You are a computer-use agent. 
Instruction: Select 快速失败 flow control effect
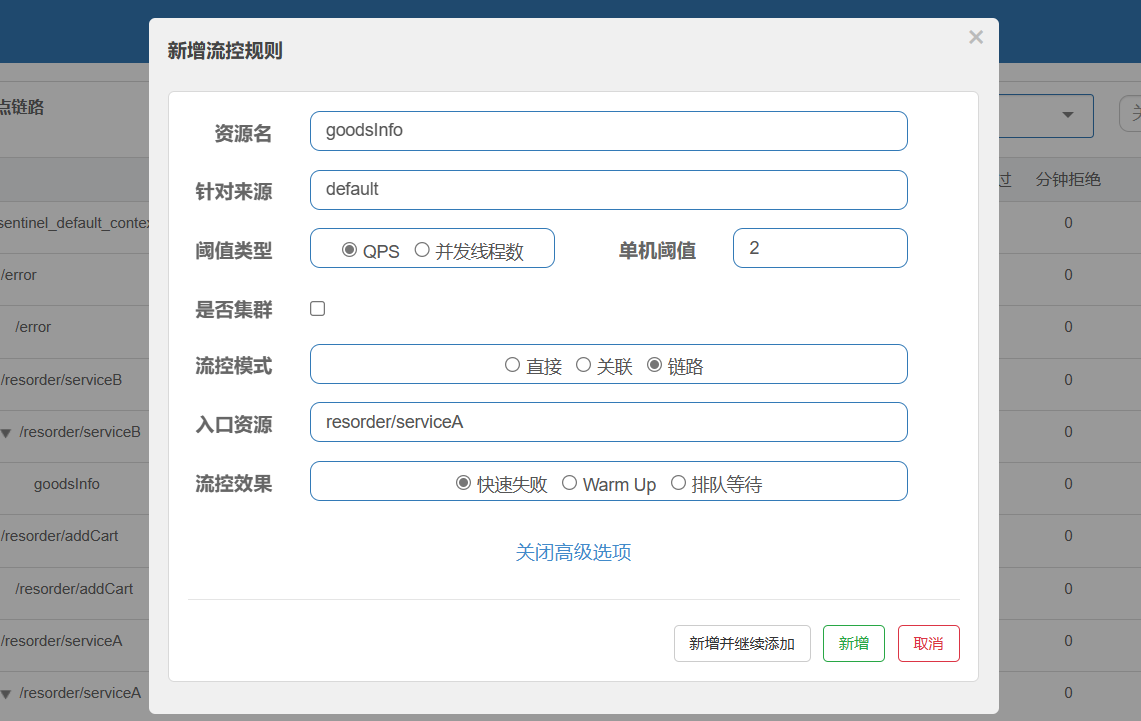pyautogui.click(x=463, y=483)
